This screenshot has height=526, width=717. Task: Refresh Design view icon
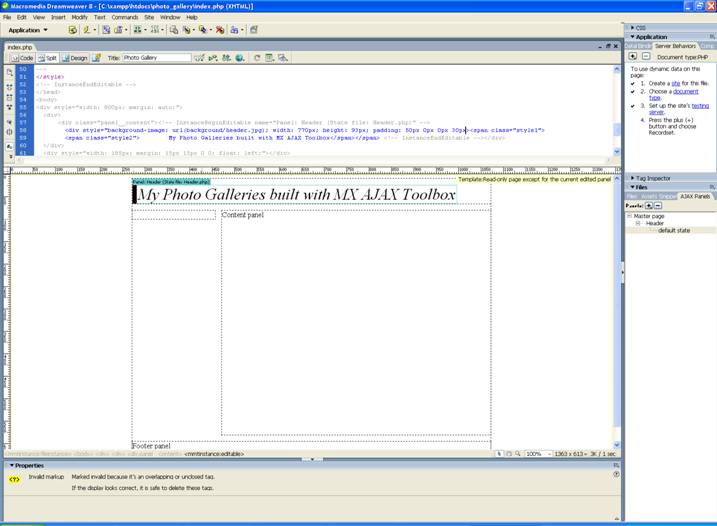click(257, 58)
